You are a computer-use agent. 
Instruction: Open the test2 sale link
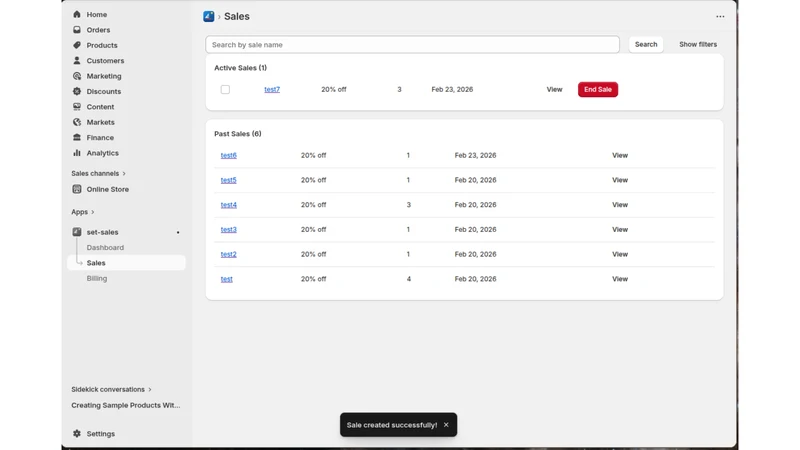point(229,254)
